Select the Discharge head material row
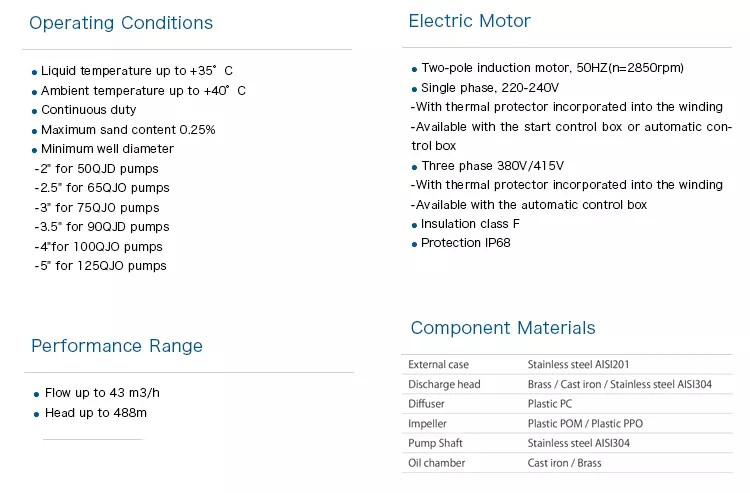The height and width of the screenshot is (493, 750). click(x=567, y=384)
